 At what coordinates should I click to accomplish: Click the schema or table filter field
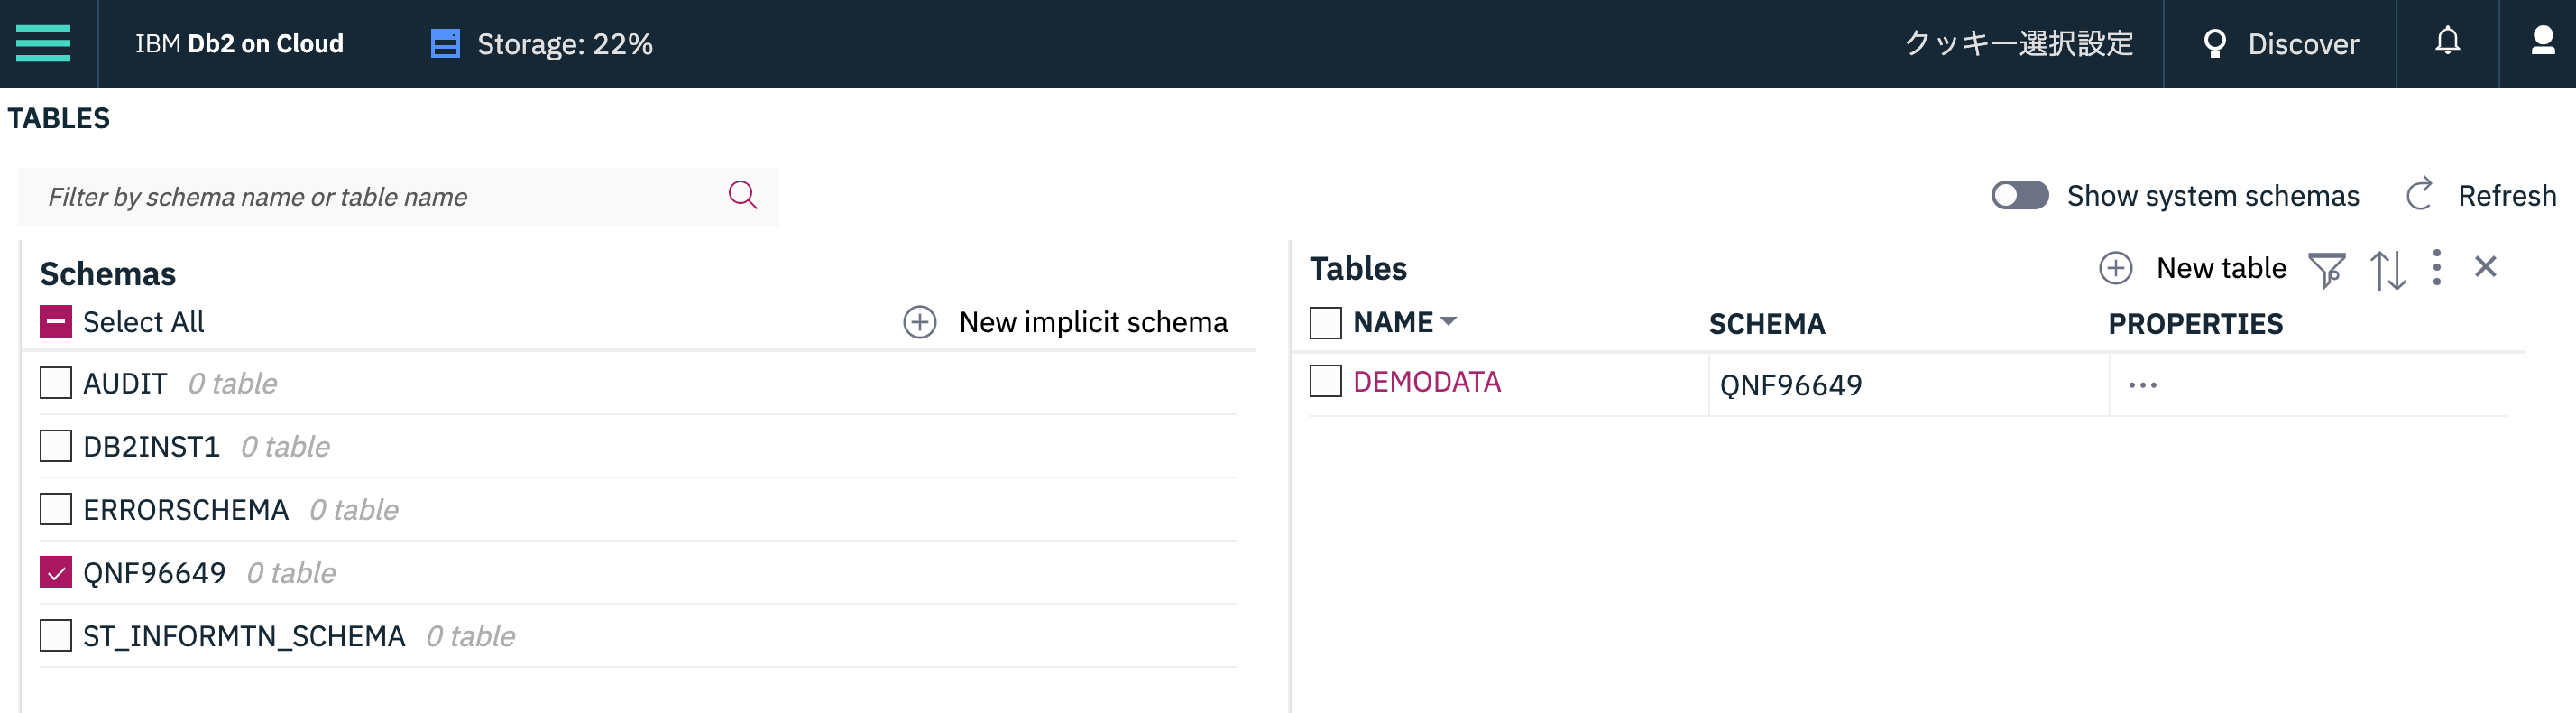pos(380,197)
